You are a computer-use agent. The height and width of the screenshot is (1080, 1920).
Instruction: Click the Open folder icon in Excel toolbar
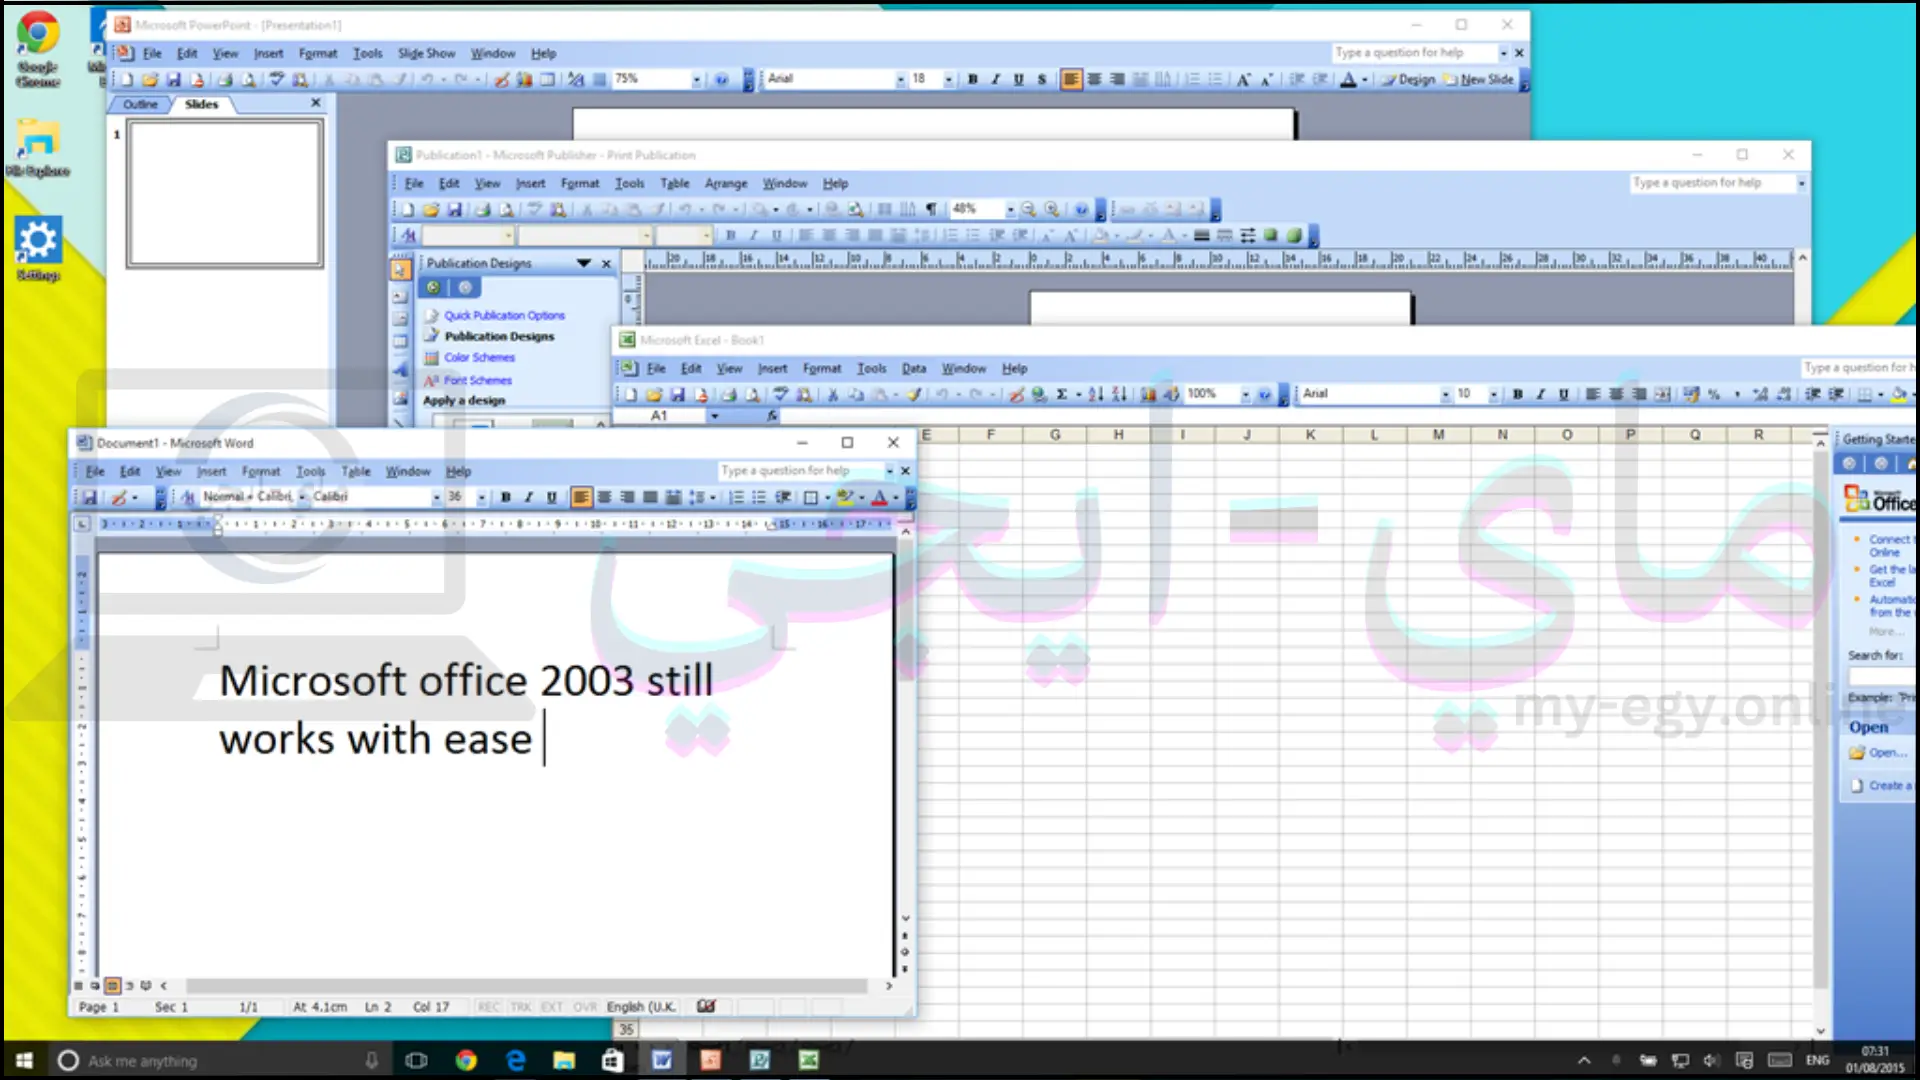click(x=654, y=394)
